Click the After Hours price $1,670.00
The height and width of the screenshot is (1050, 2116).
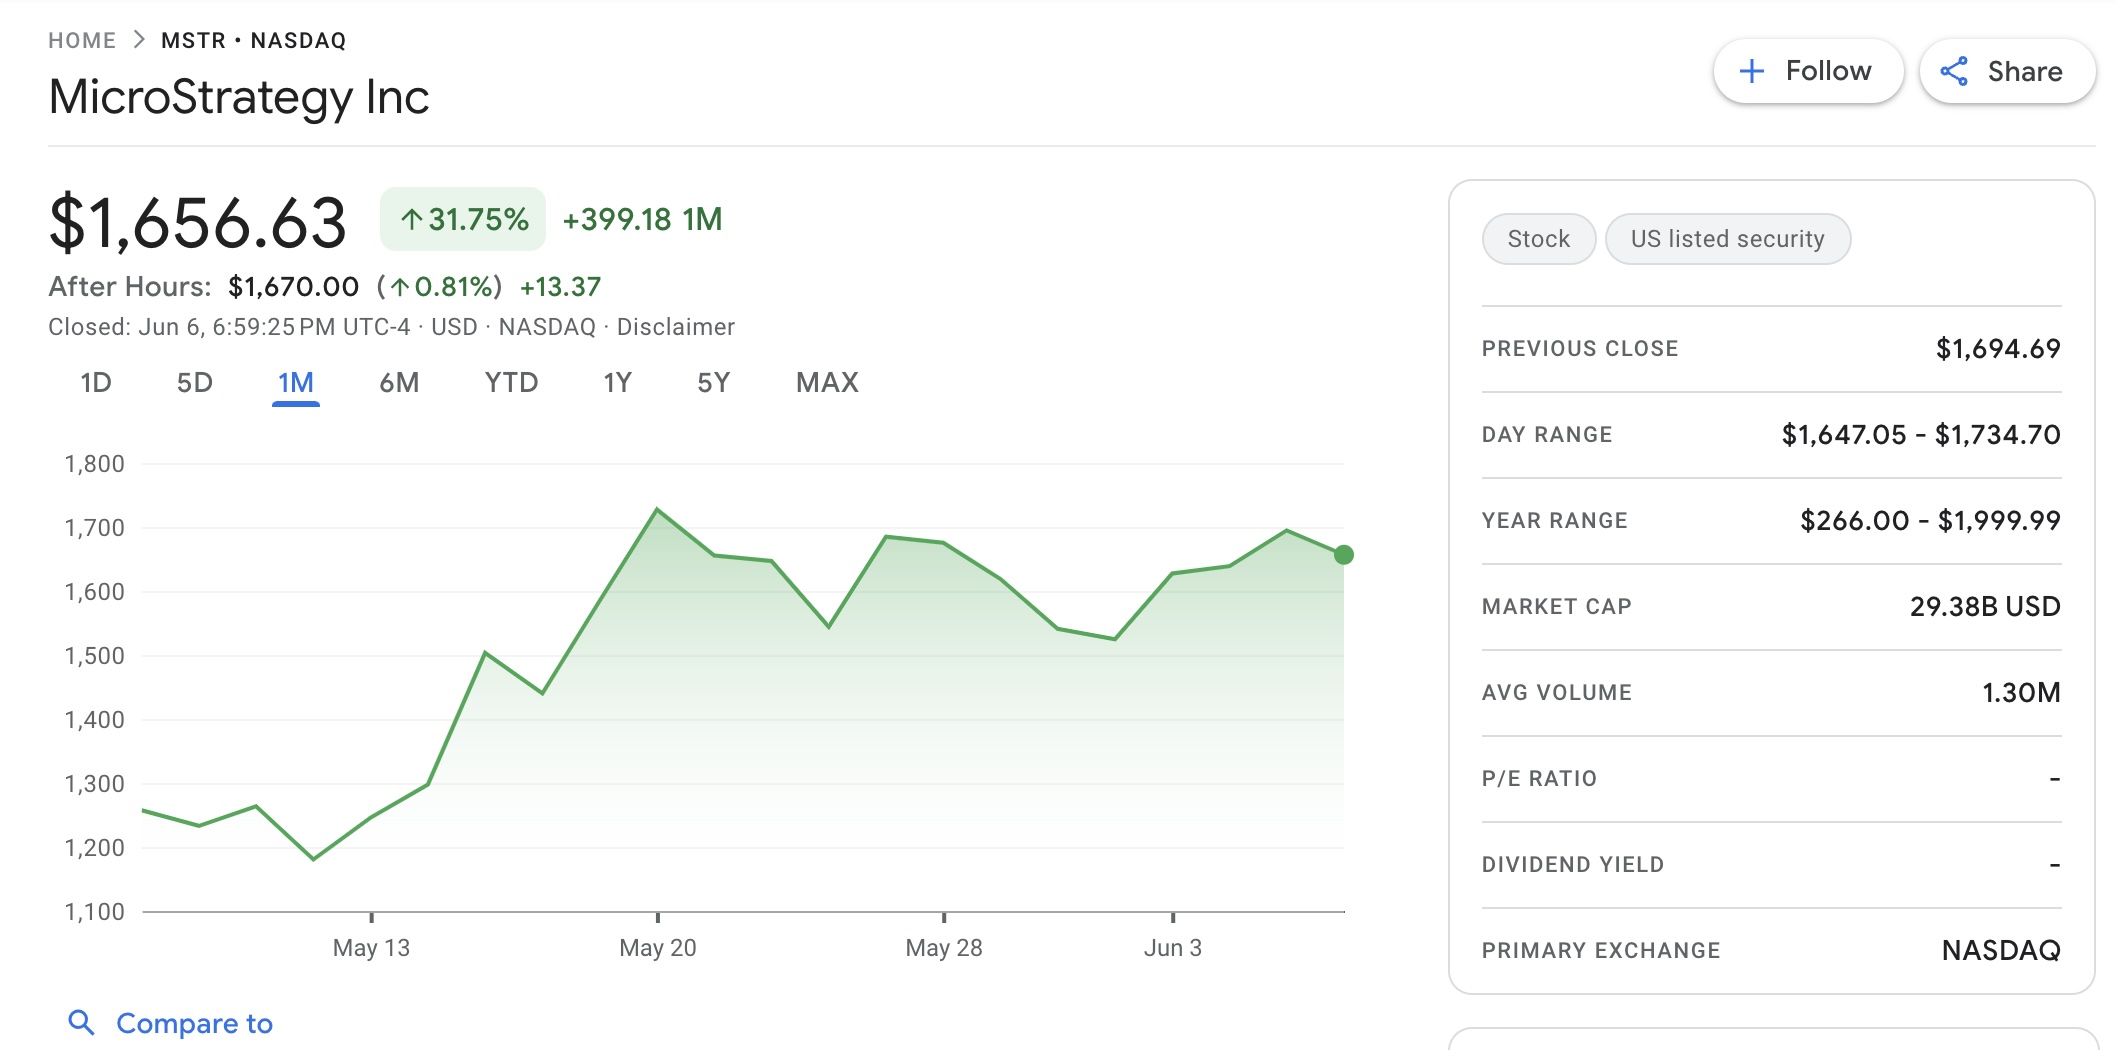pyautogui.click(x=293, y=287)
